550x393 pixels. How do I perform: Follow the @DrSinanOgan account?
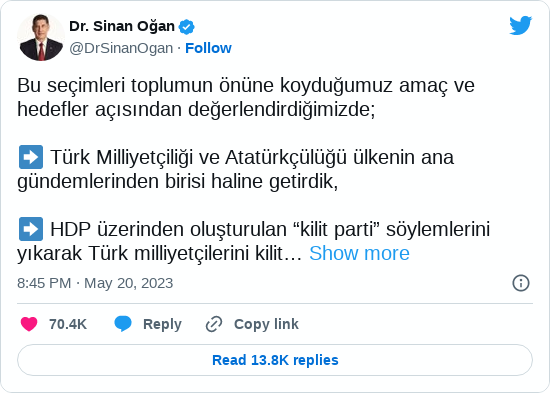[208, 48]
